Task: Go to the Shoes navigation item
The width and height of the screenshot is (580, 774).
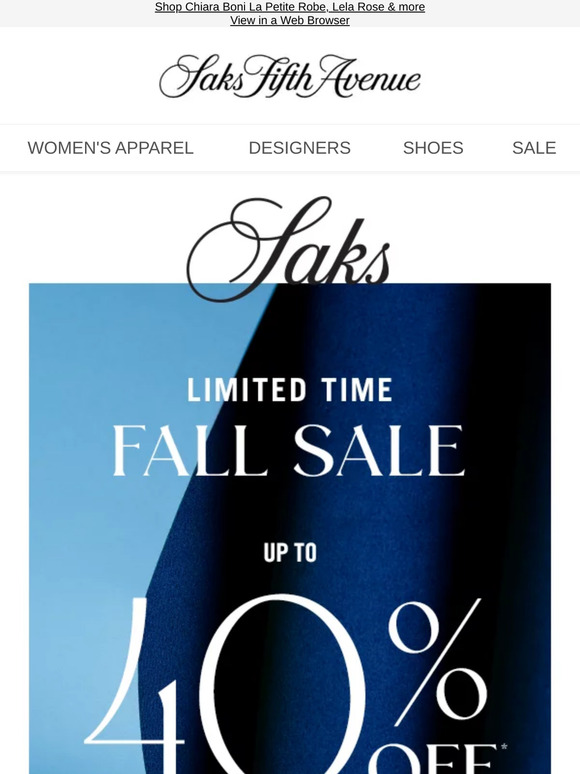Action: 433,148
